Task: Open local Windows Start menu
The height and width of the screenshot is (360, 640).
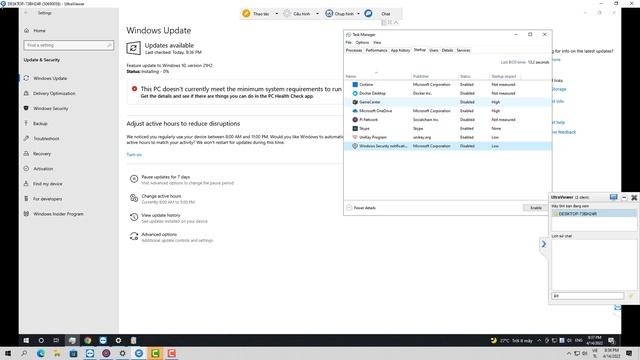Action: [8, 353]
